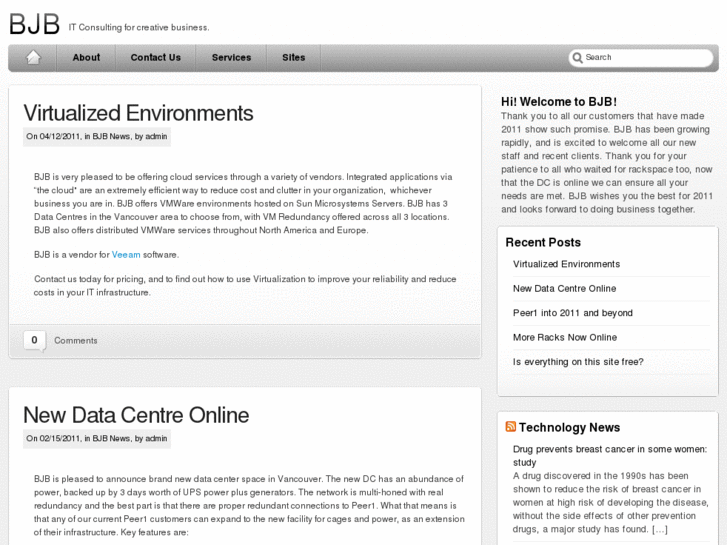Viewport: 727px width, 545px height.
Task: Open More Racks Now Online post
Action: coord(565,337)
